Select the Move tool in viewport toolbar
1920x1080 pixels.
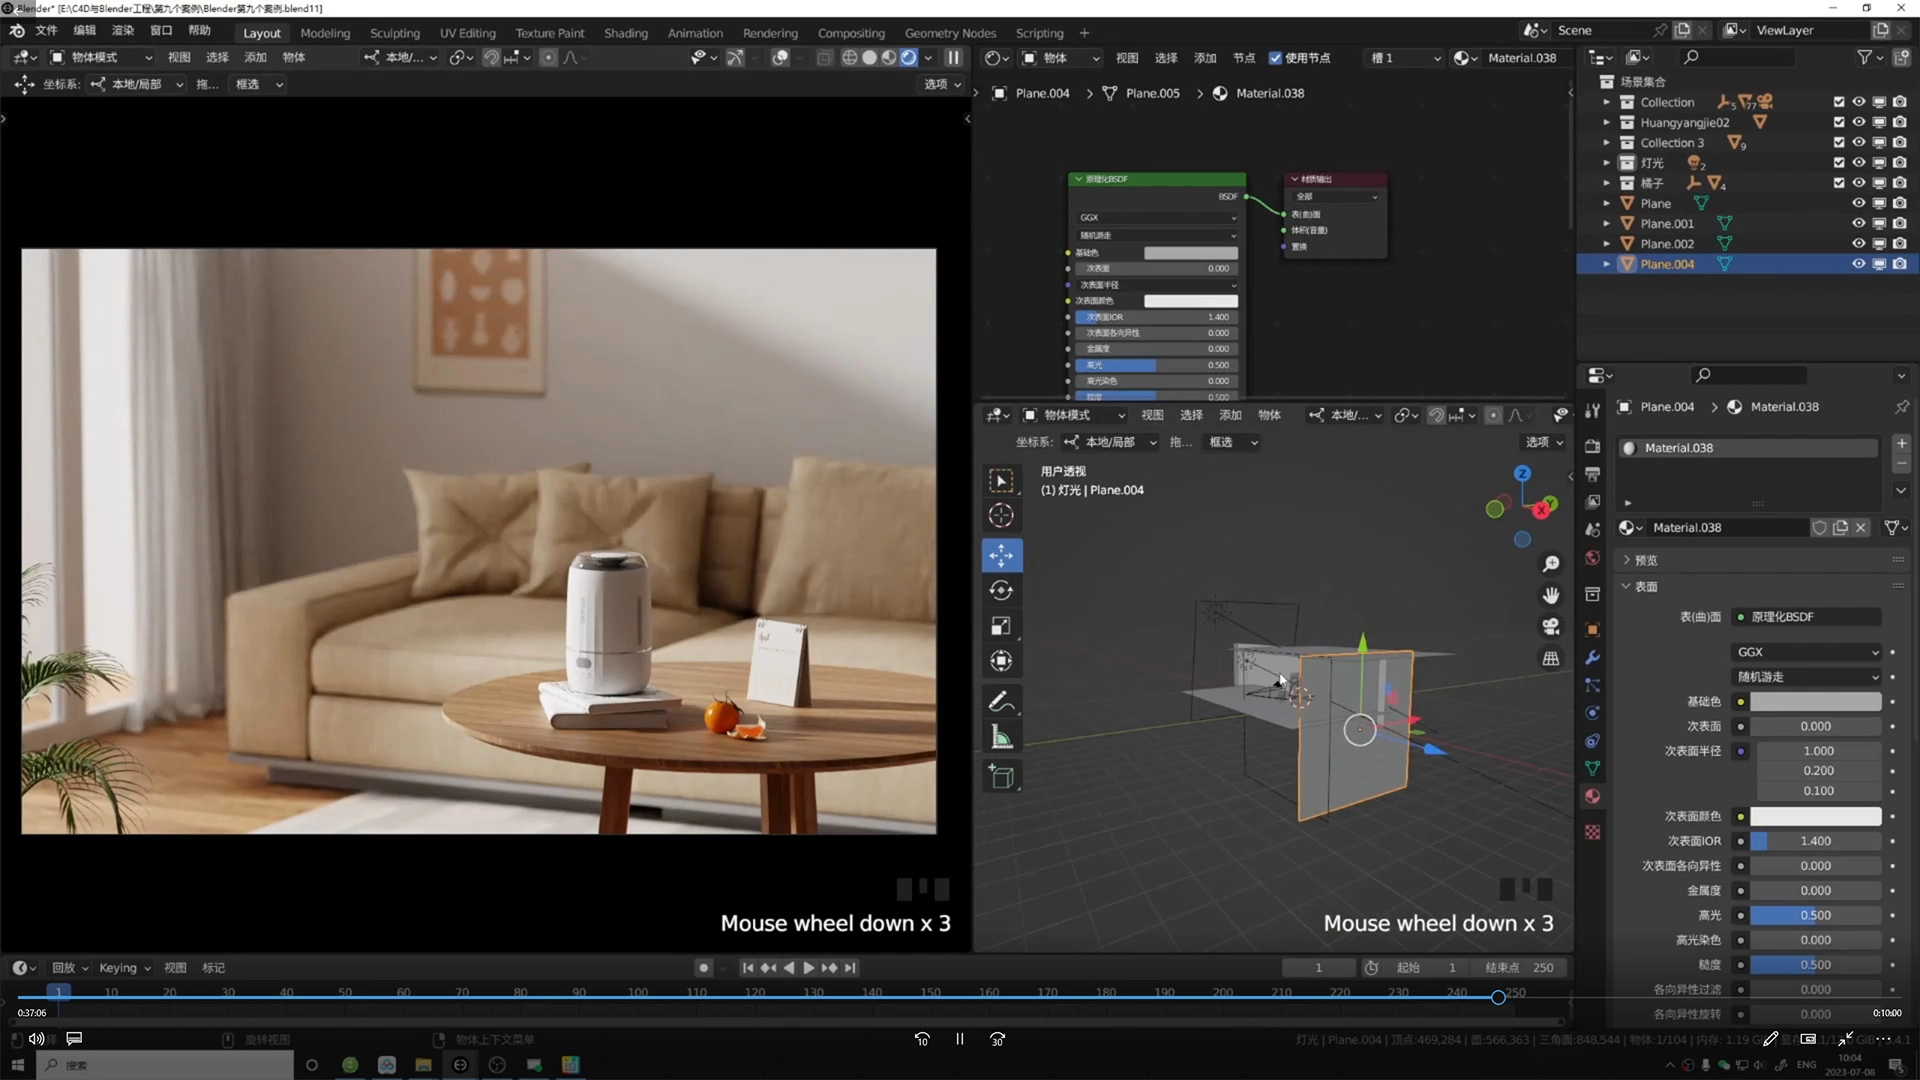(1001, 556)
